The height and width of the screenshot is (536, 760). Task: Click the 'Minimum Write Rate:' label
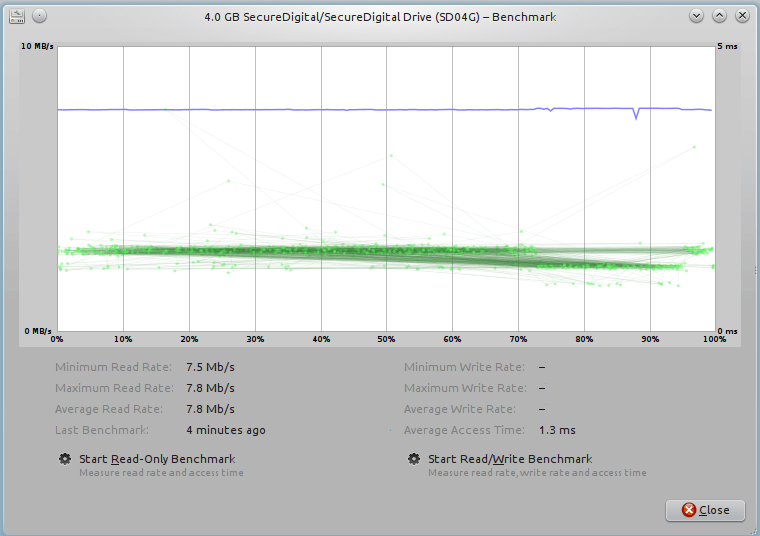tap(464, 367)
